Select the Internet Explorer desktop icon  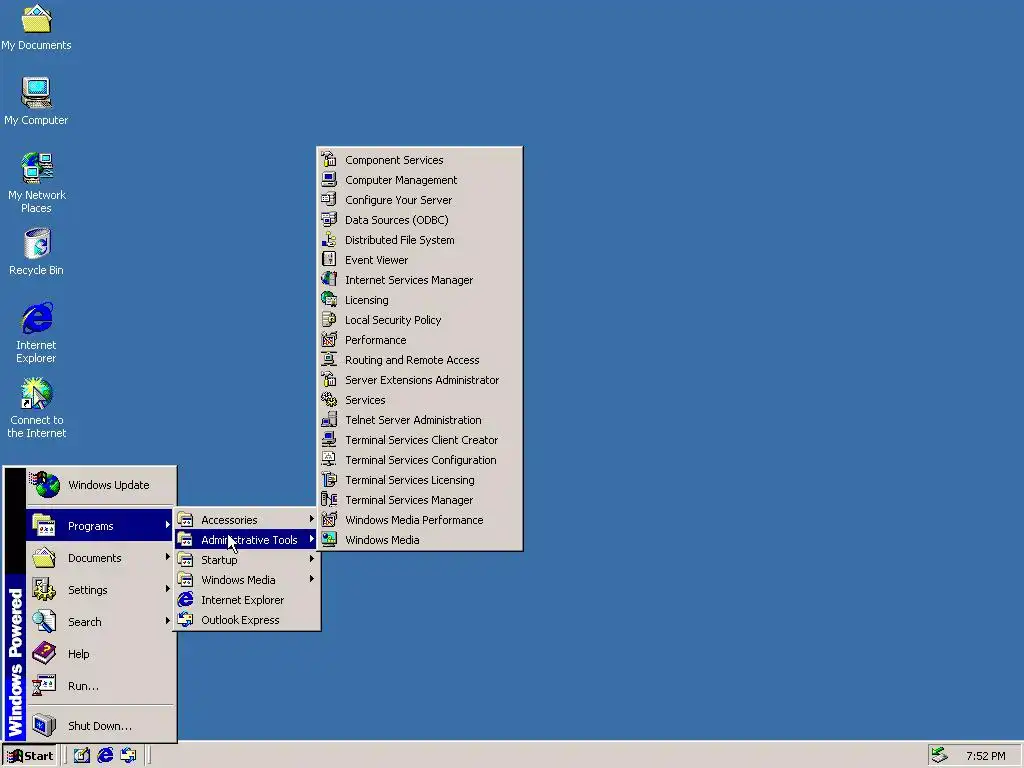[37, 332]
